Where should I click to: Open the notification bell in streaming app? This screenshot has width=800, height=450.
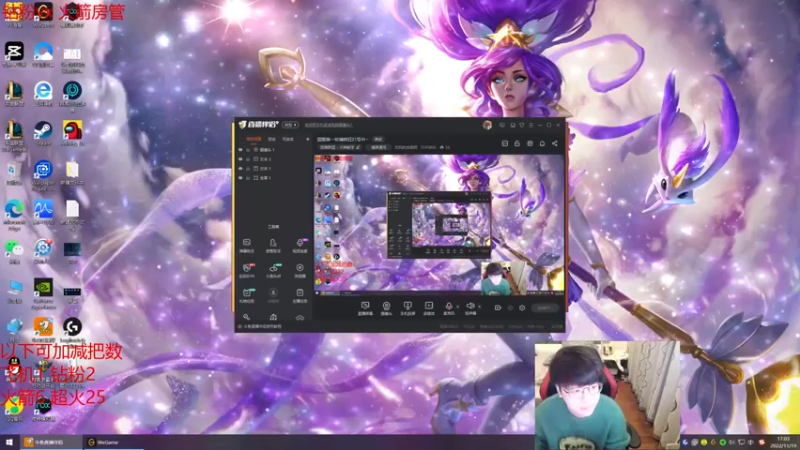pyautogui.click(x=542, y=143)
